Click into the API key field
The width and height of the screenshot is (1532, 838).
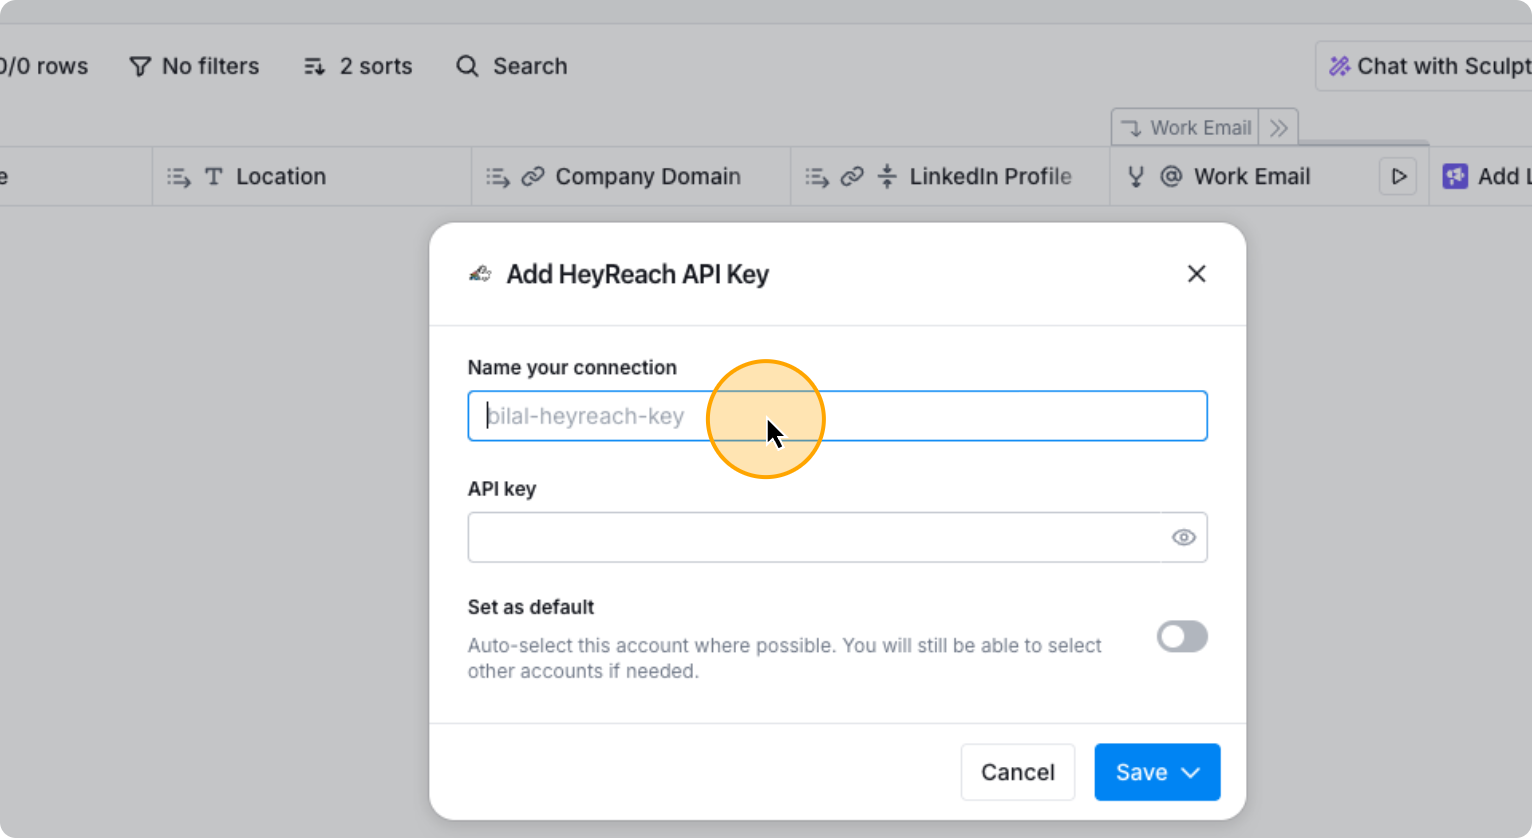815,538
